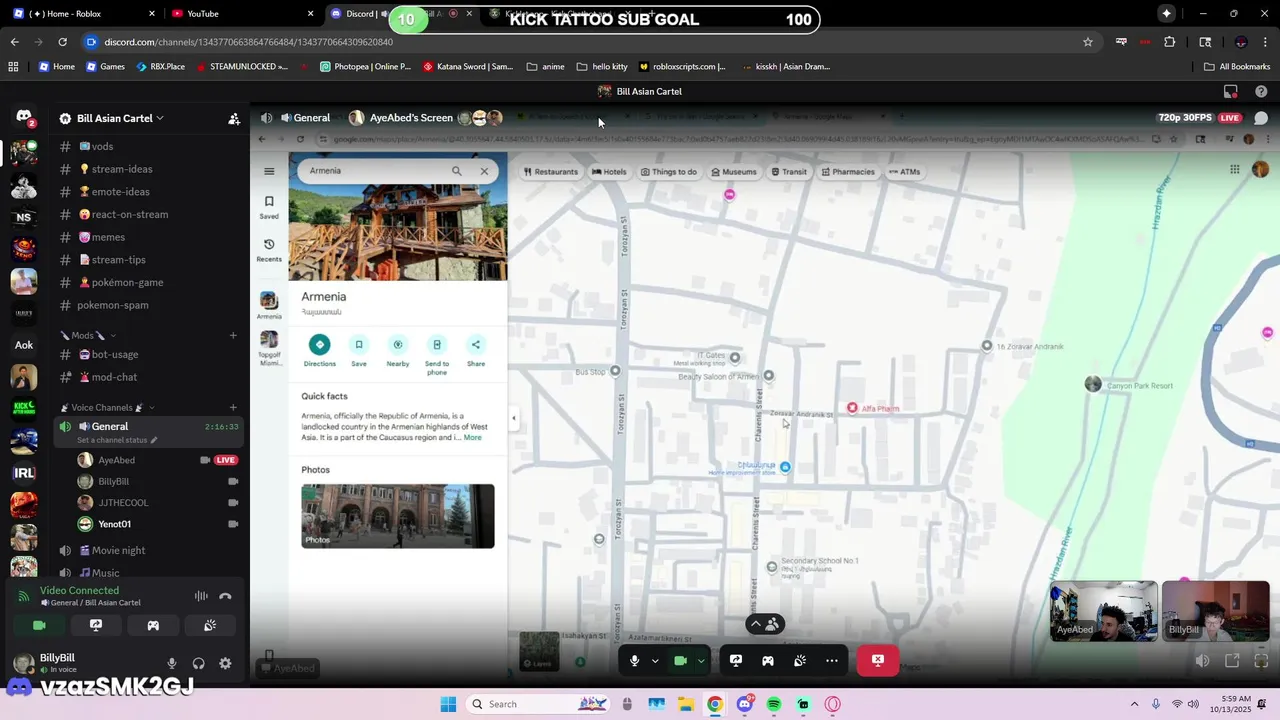
Task: Toggle fullscreen for the stream
Action: (1260, 660)
